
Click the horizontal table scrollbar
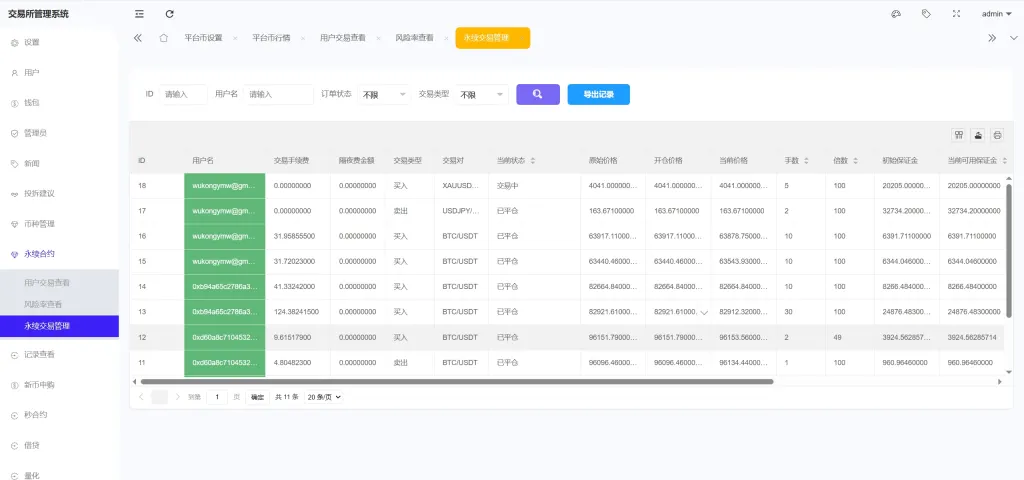coord(456,381)
